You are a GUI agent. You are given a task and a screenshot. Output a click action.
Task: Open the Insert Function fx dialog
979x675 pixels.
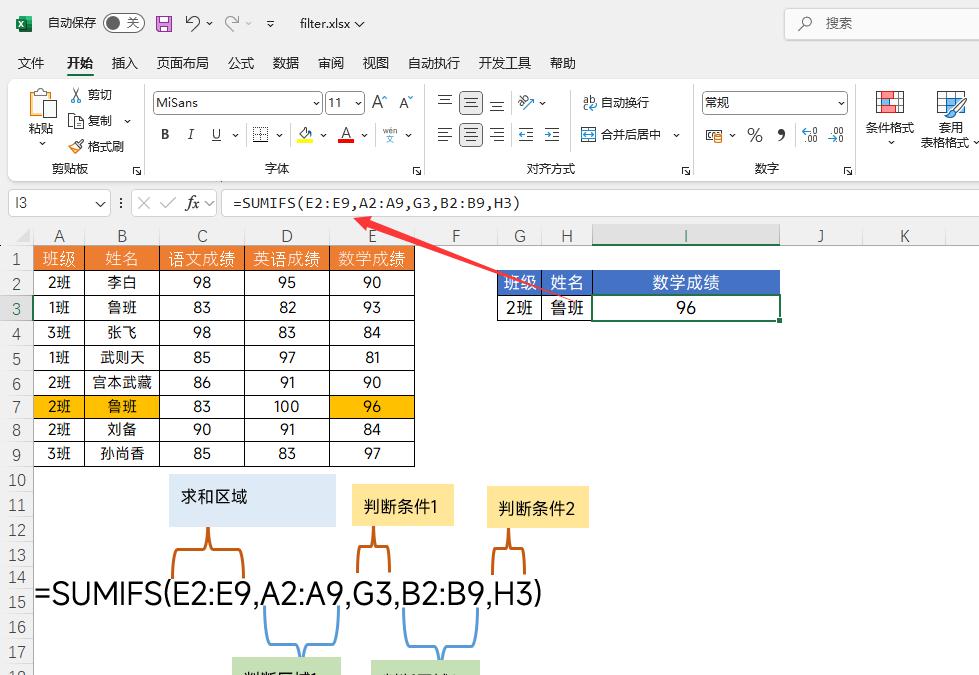(x=192, y=203)
